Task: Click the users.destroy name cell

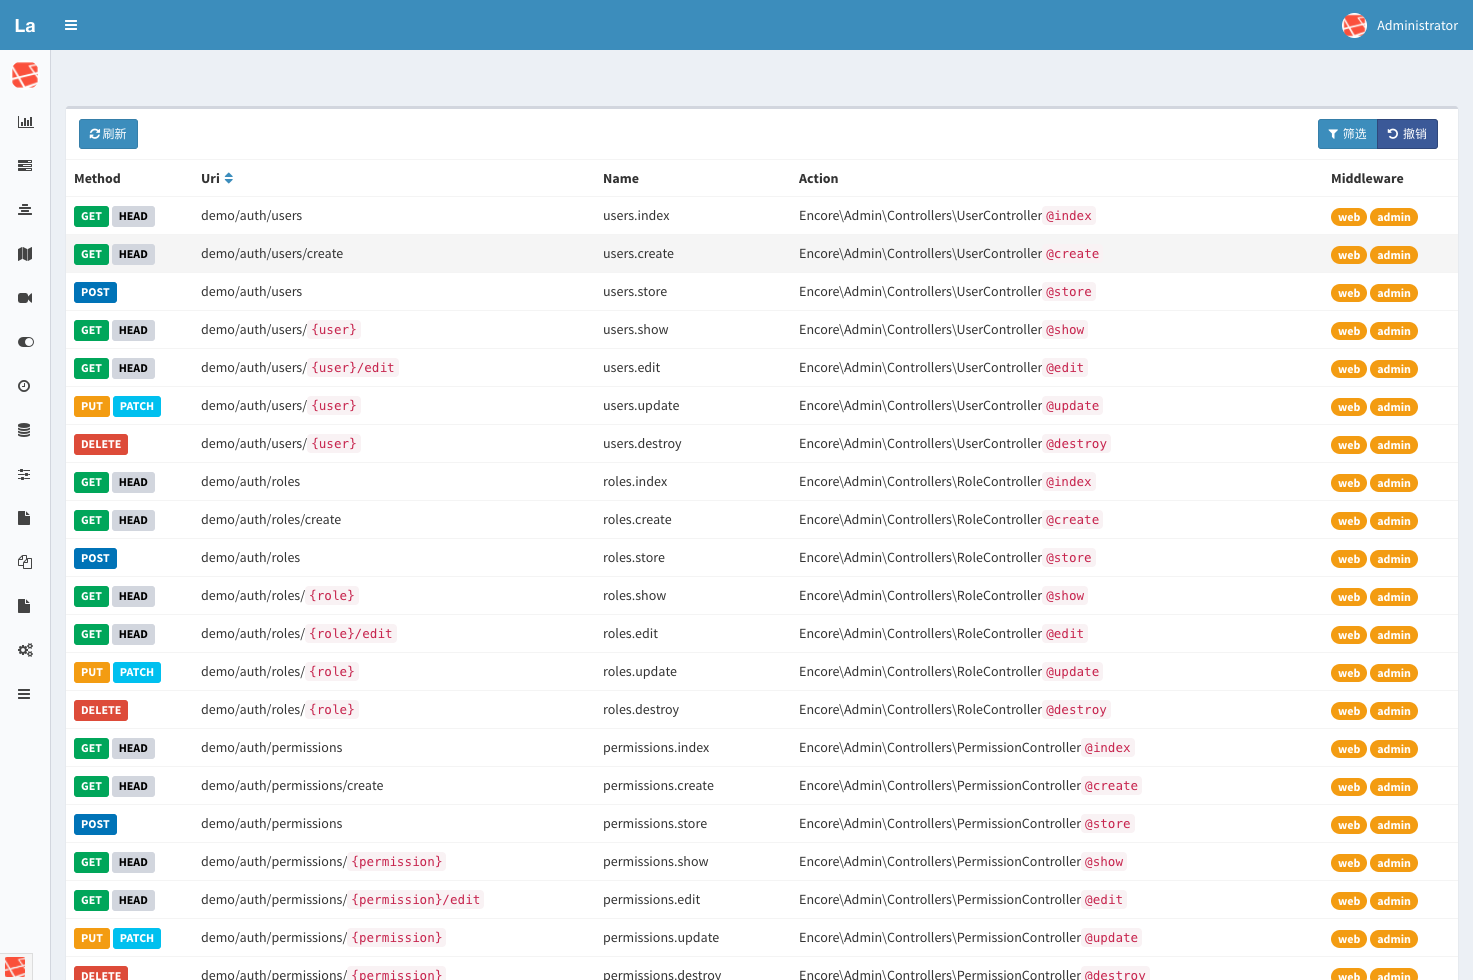Action: [642, 444]
